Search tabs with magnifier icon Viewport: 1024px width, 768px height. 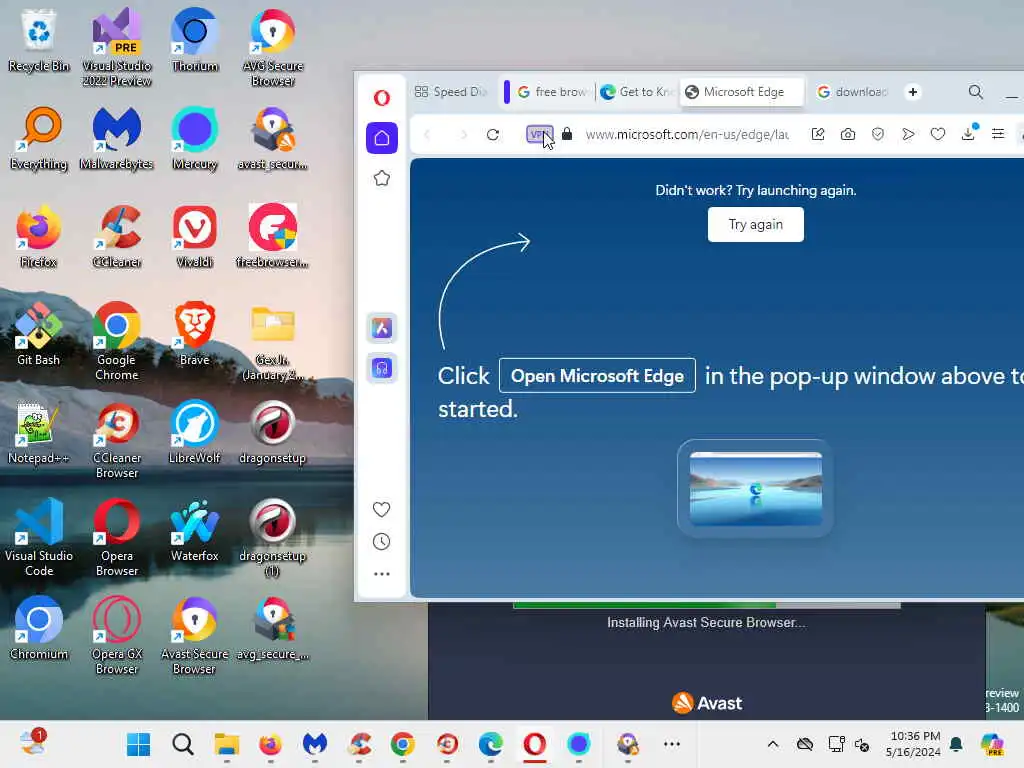(x=976, y=92)
